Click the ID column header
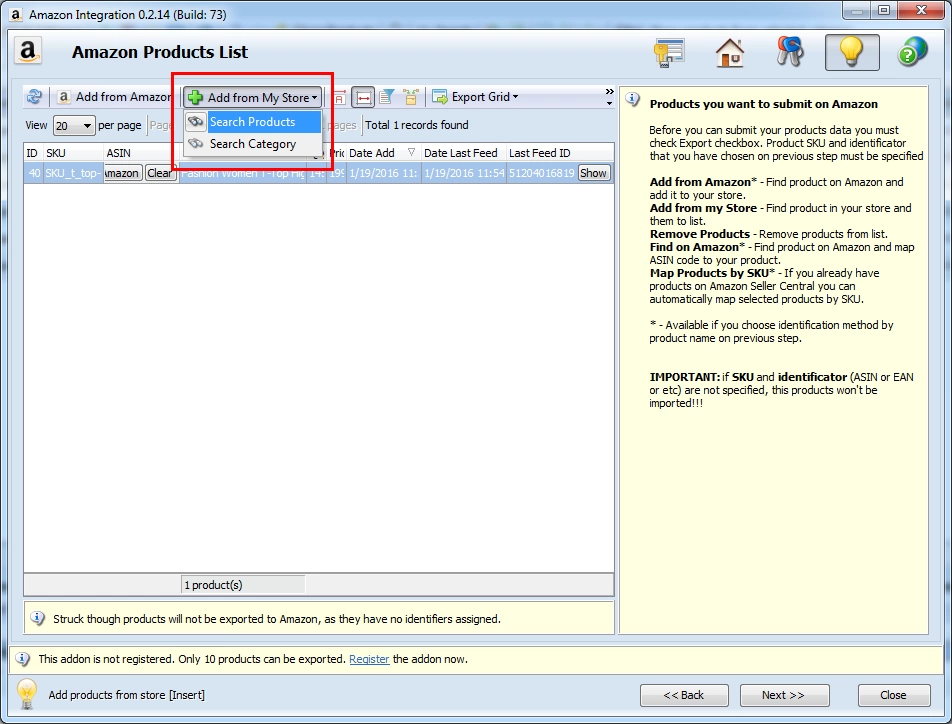Image resolution: width=952 pixels, height=724 pixels. 33,153
